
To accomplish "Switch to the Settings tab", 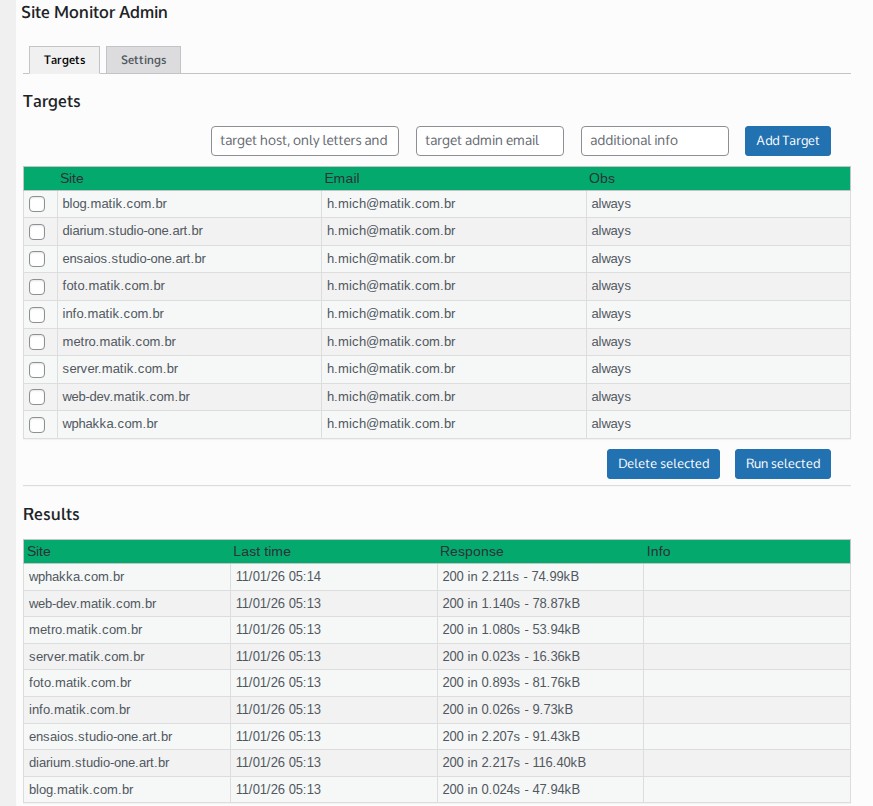I will 143,60.
